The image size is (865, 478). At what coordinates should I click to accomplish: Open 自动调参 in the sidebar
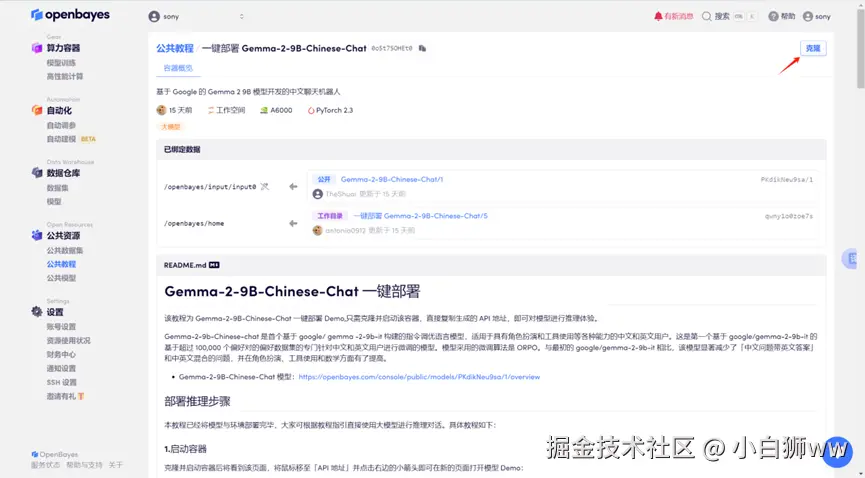pyautogui.click(x=61, y=125)
